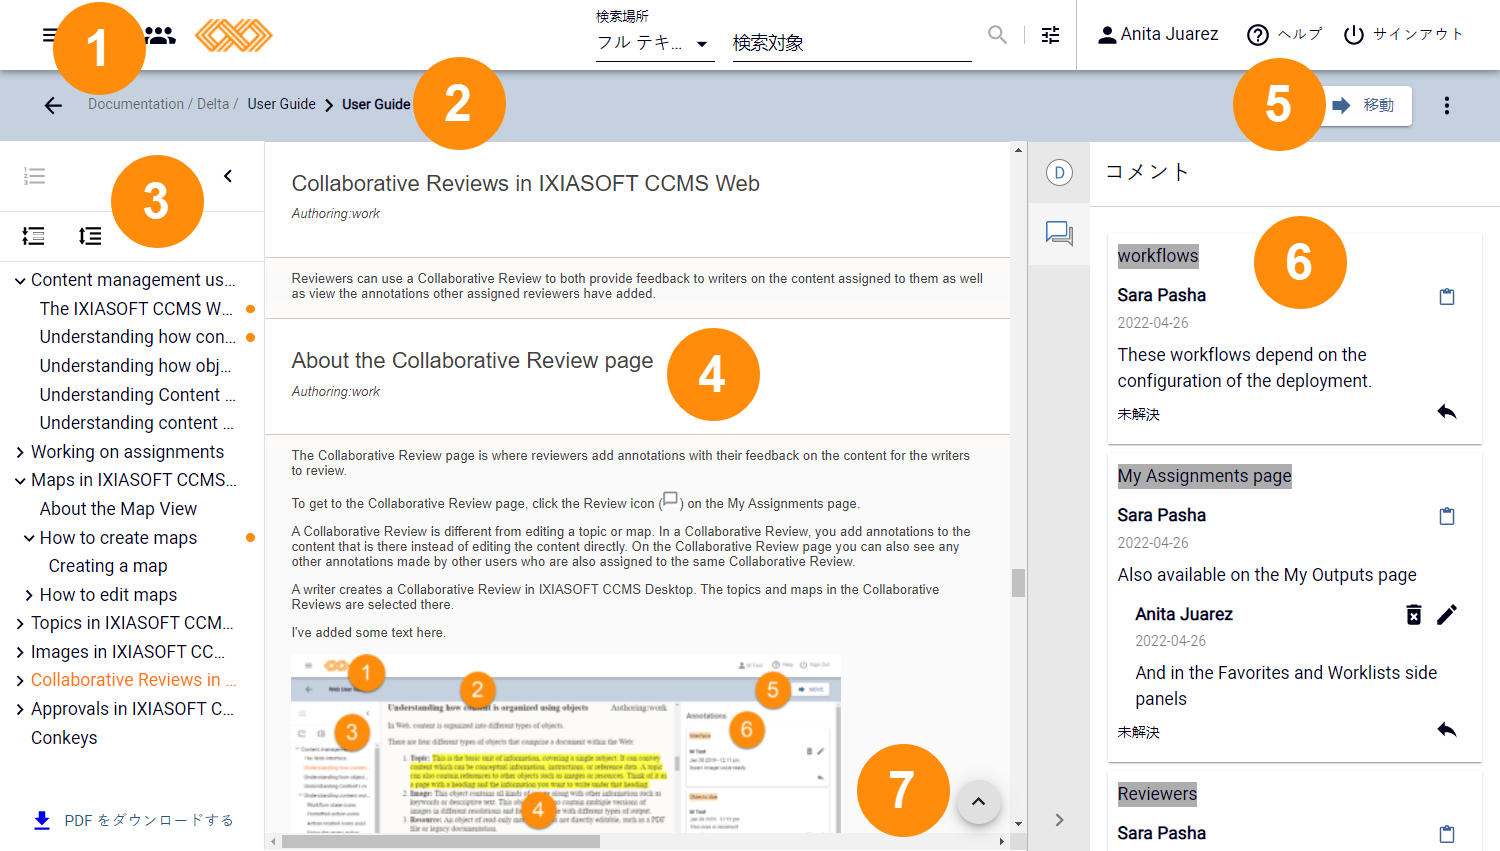Click the collapse all tree icon
Viewport: 1500px width, 851px height.
point(33,236)
